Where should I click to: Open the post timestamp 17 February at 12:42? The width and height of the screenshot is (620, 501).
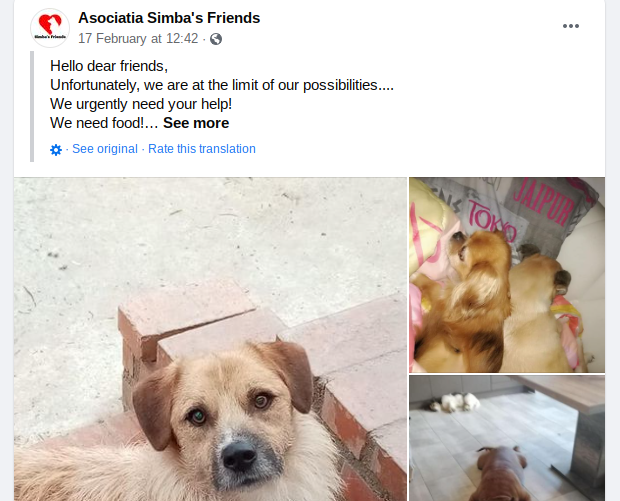click(138, 38)
